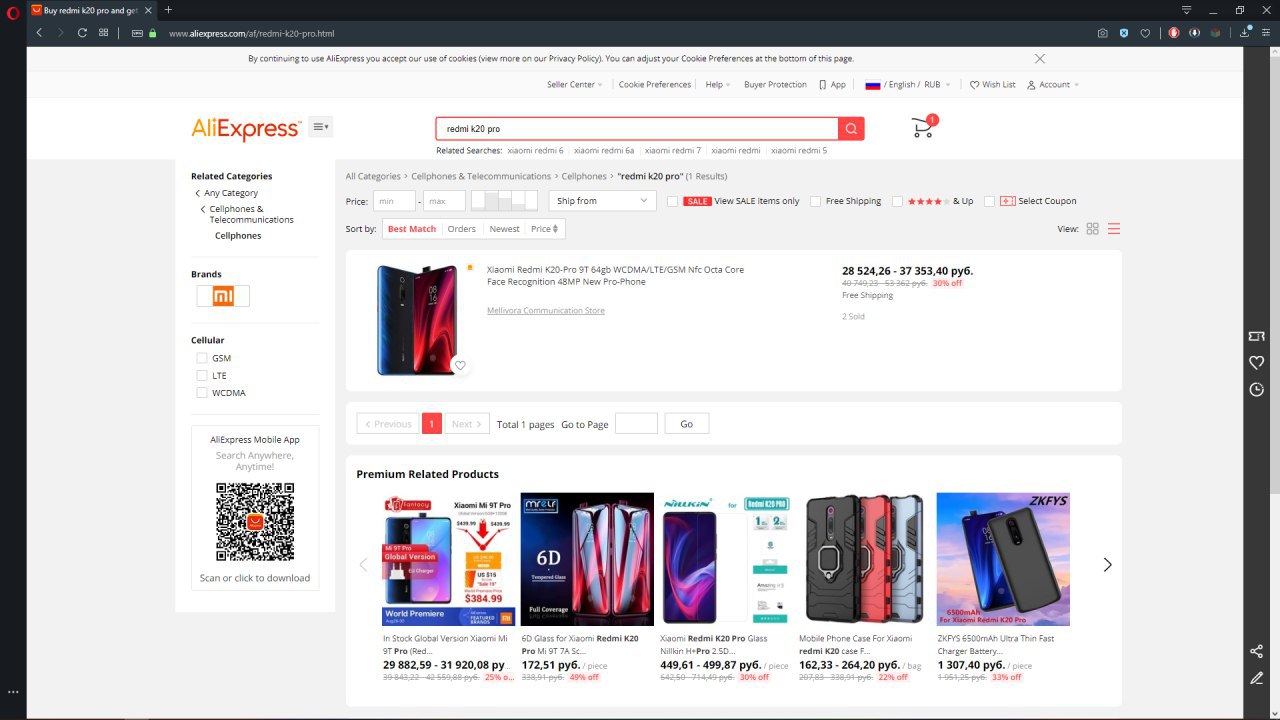Check the GSM cellular filter
The height and width of the screenshot is (720, 1280).
(x=202, y=358)
